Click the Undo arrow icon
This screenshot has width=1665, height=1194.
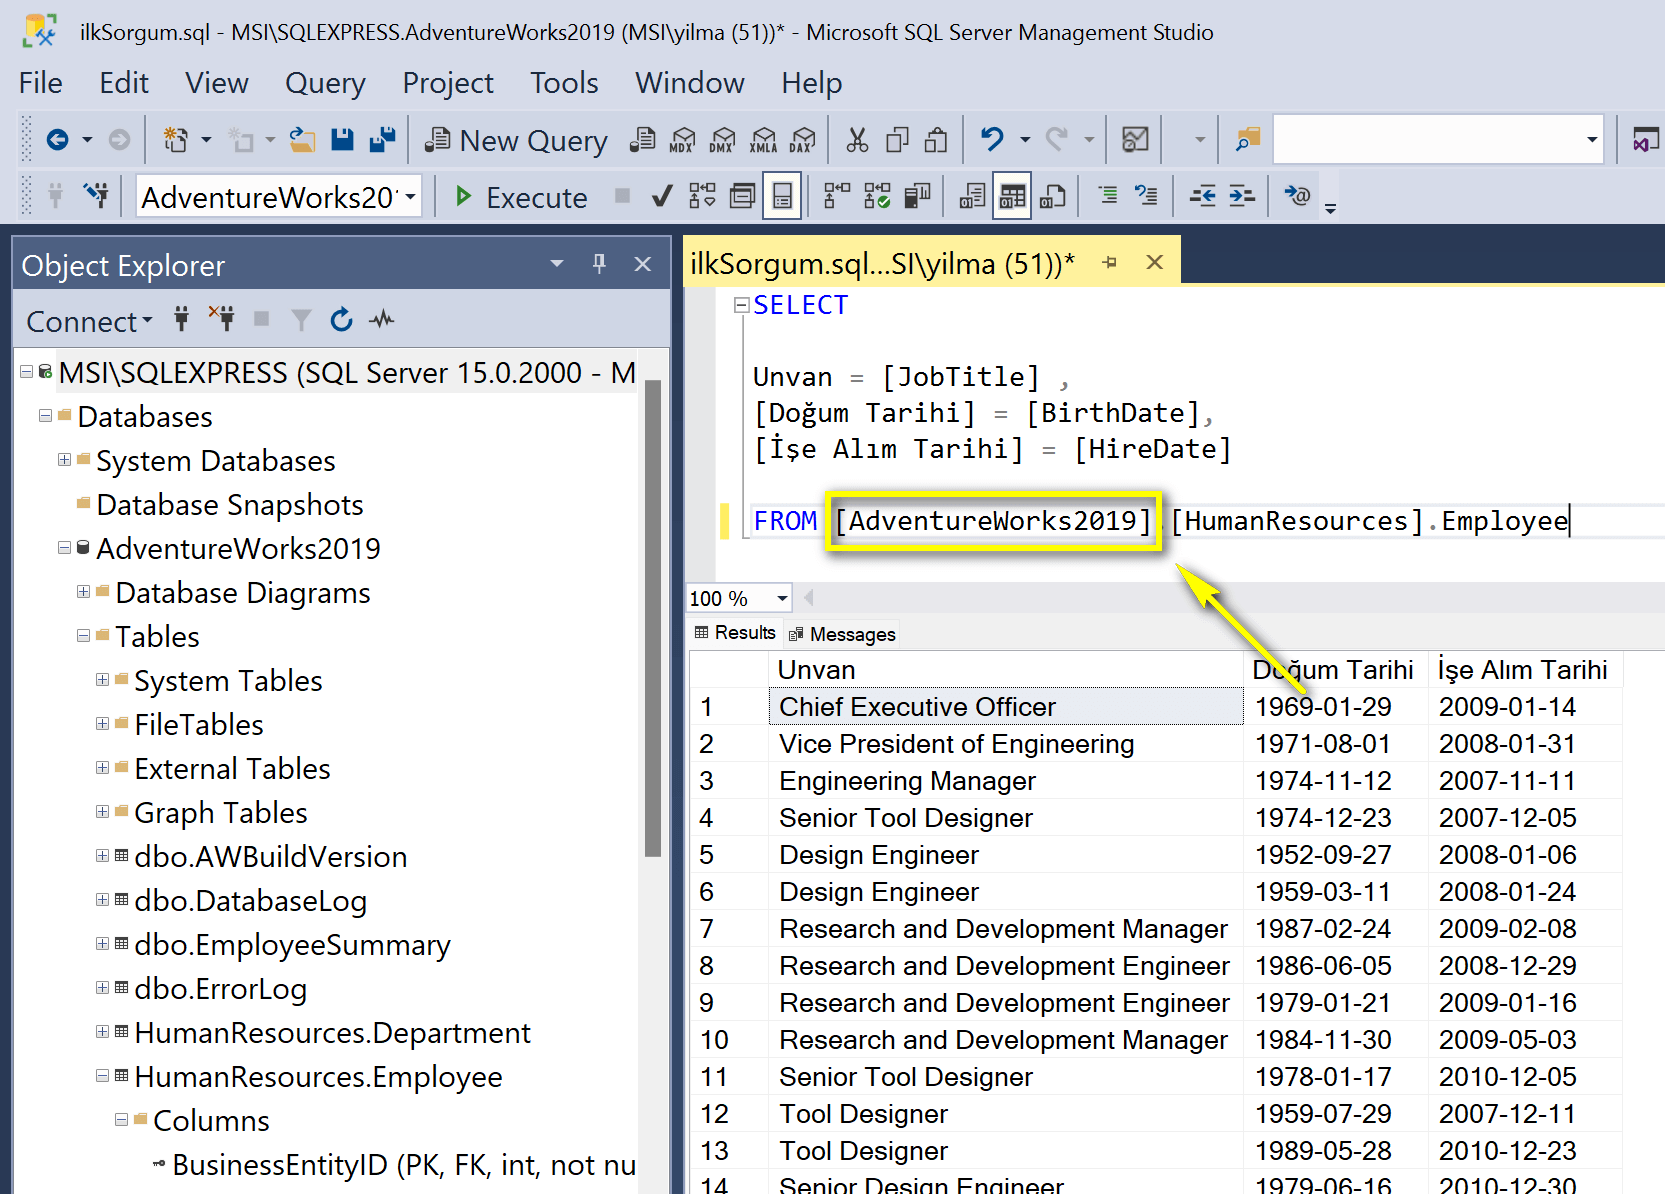pos(992,140)
